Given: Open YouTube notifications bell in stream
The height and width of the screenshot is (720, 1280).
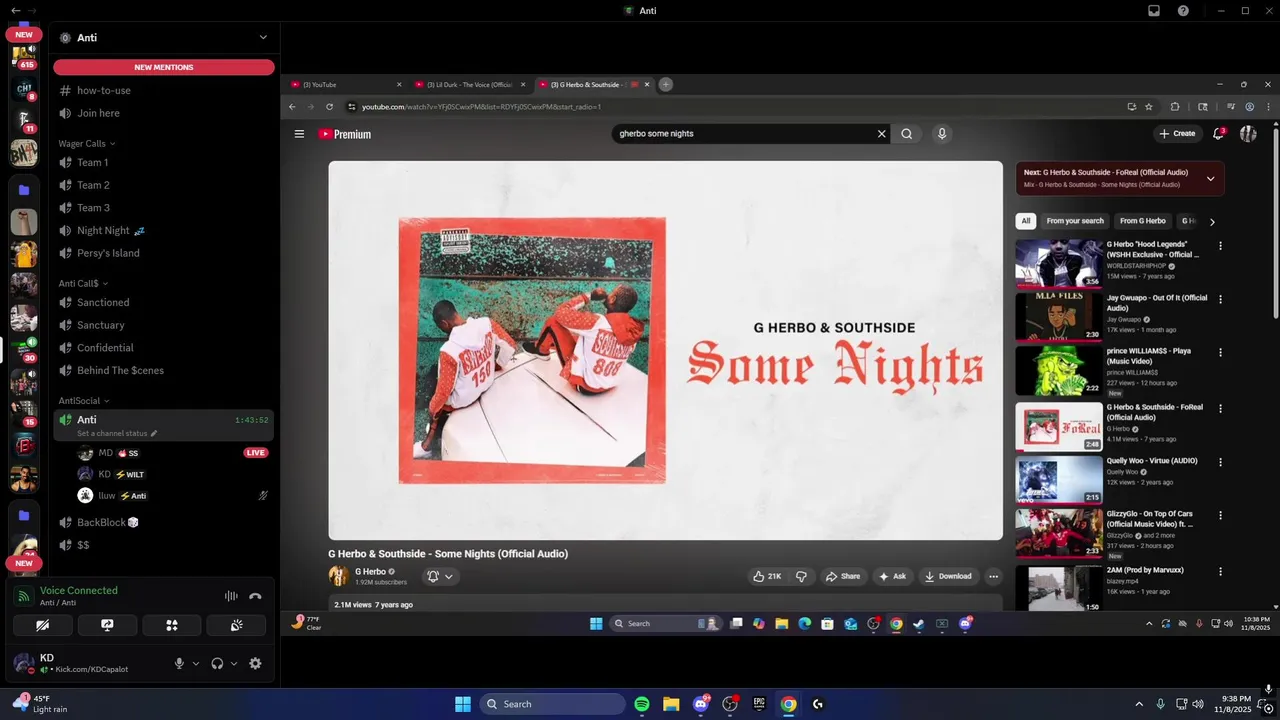Looking at the screenshot, I should (1218, 134).
